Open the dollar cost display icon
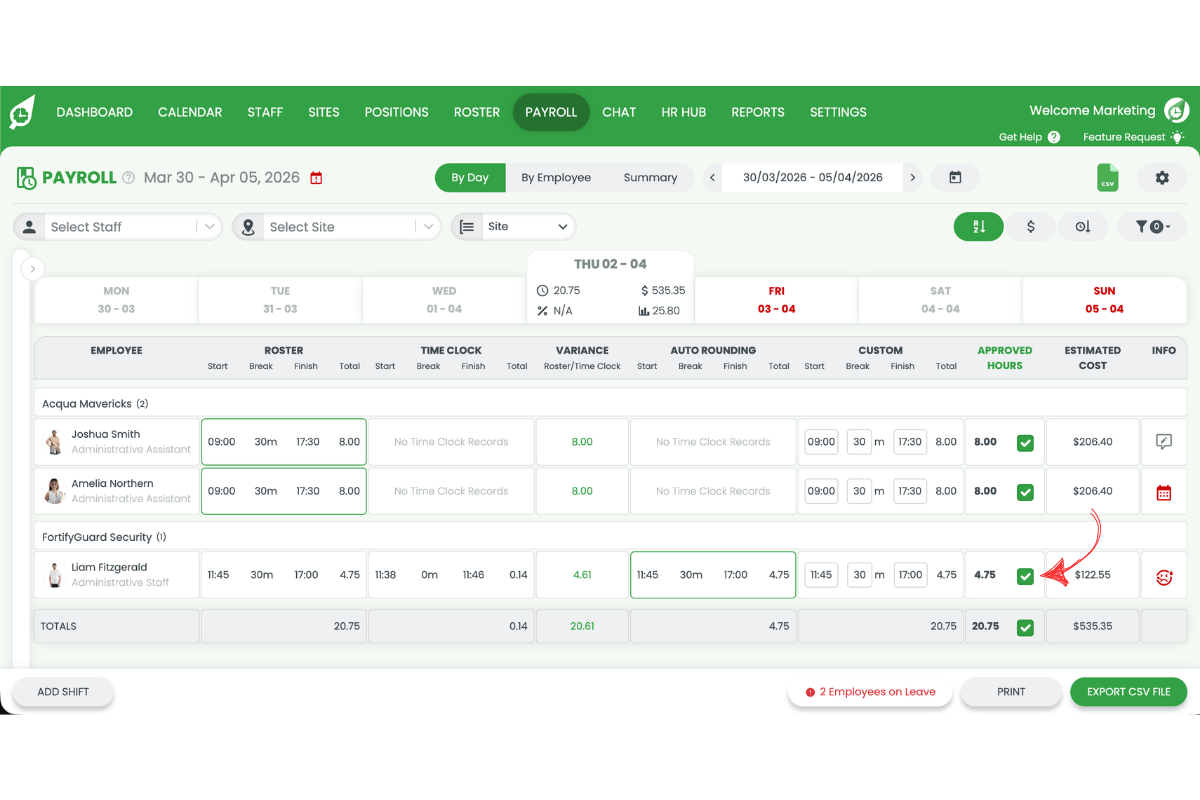Image resolution: width=1200 pixels, height=800 pixels. [x=1031, y=226]
